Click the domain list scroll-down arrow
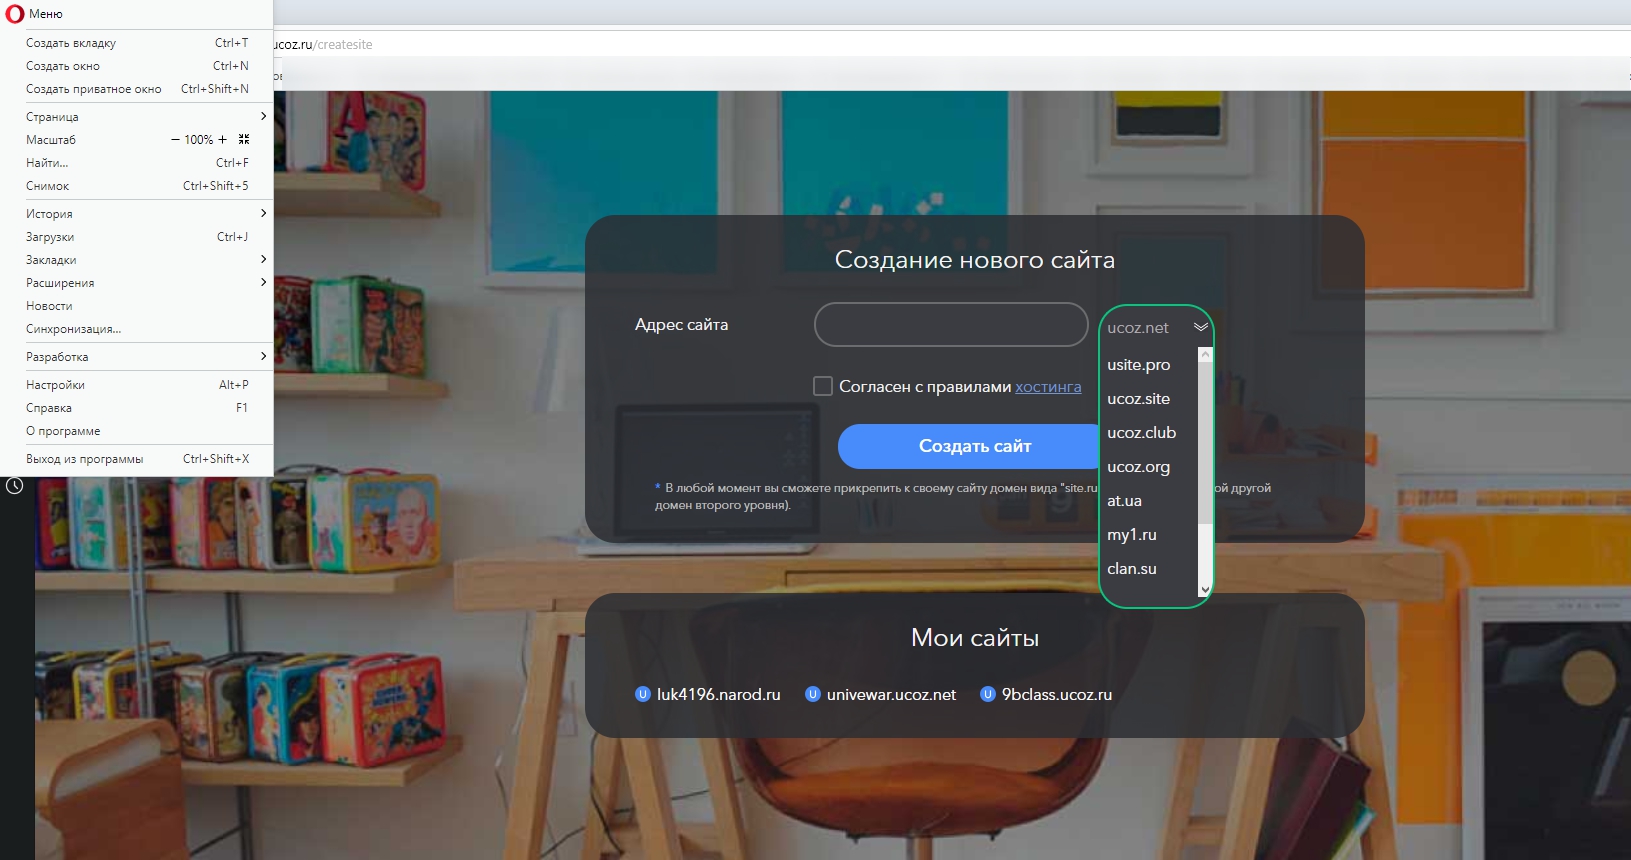The image size is (1631, 860). tap(1205, 590)
